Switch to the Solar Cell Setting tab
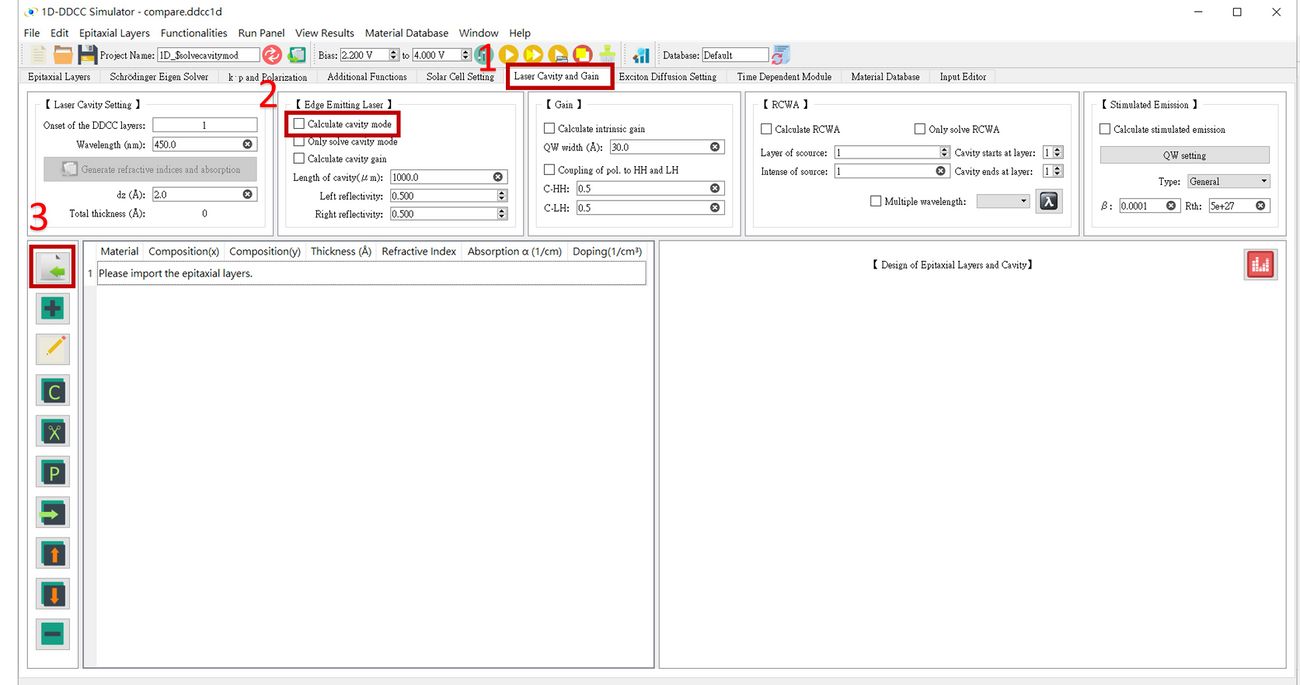Screen dimensions: 1300x685 tap(460, 77)
